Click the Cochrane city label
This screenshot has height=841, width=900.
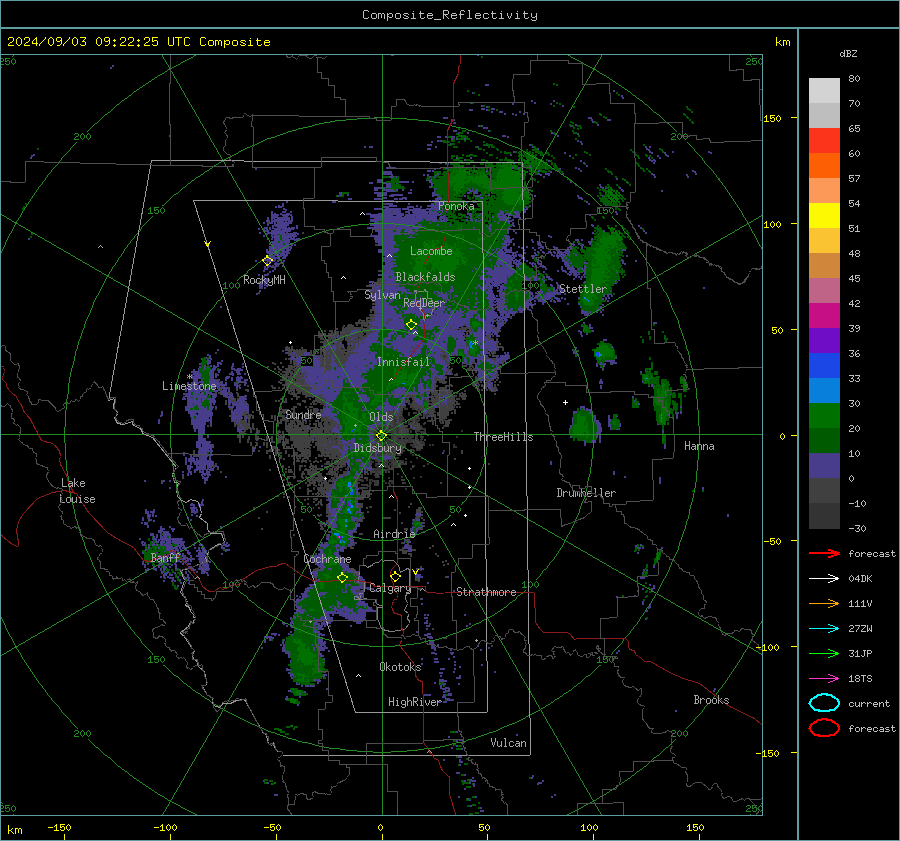click(327, 559)
